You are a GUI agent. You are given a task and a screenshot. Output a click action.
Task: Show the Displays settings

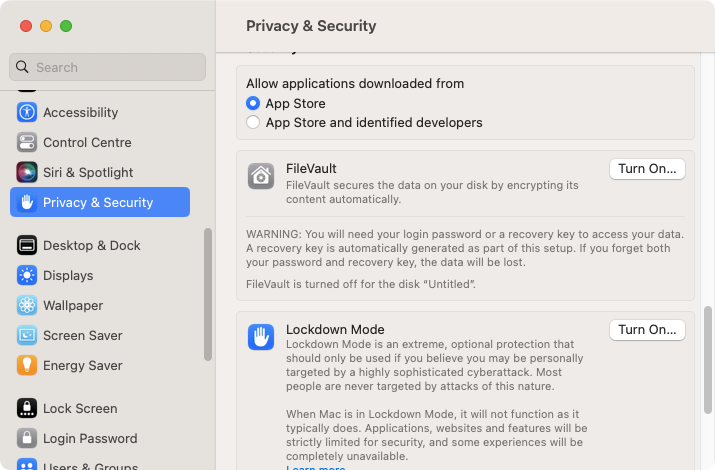coord(100,275)
